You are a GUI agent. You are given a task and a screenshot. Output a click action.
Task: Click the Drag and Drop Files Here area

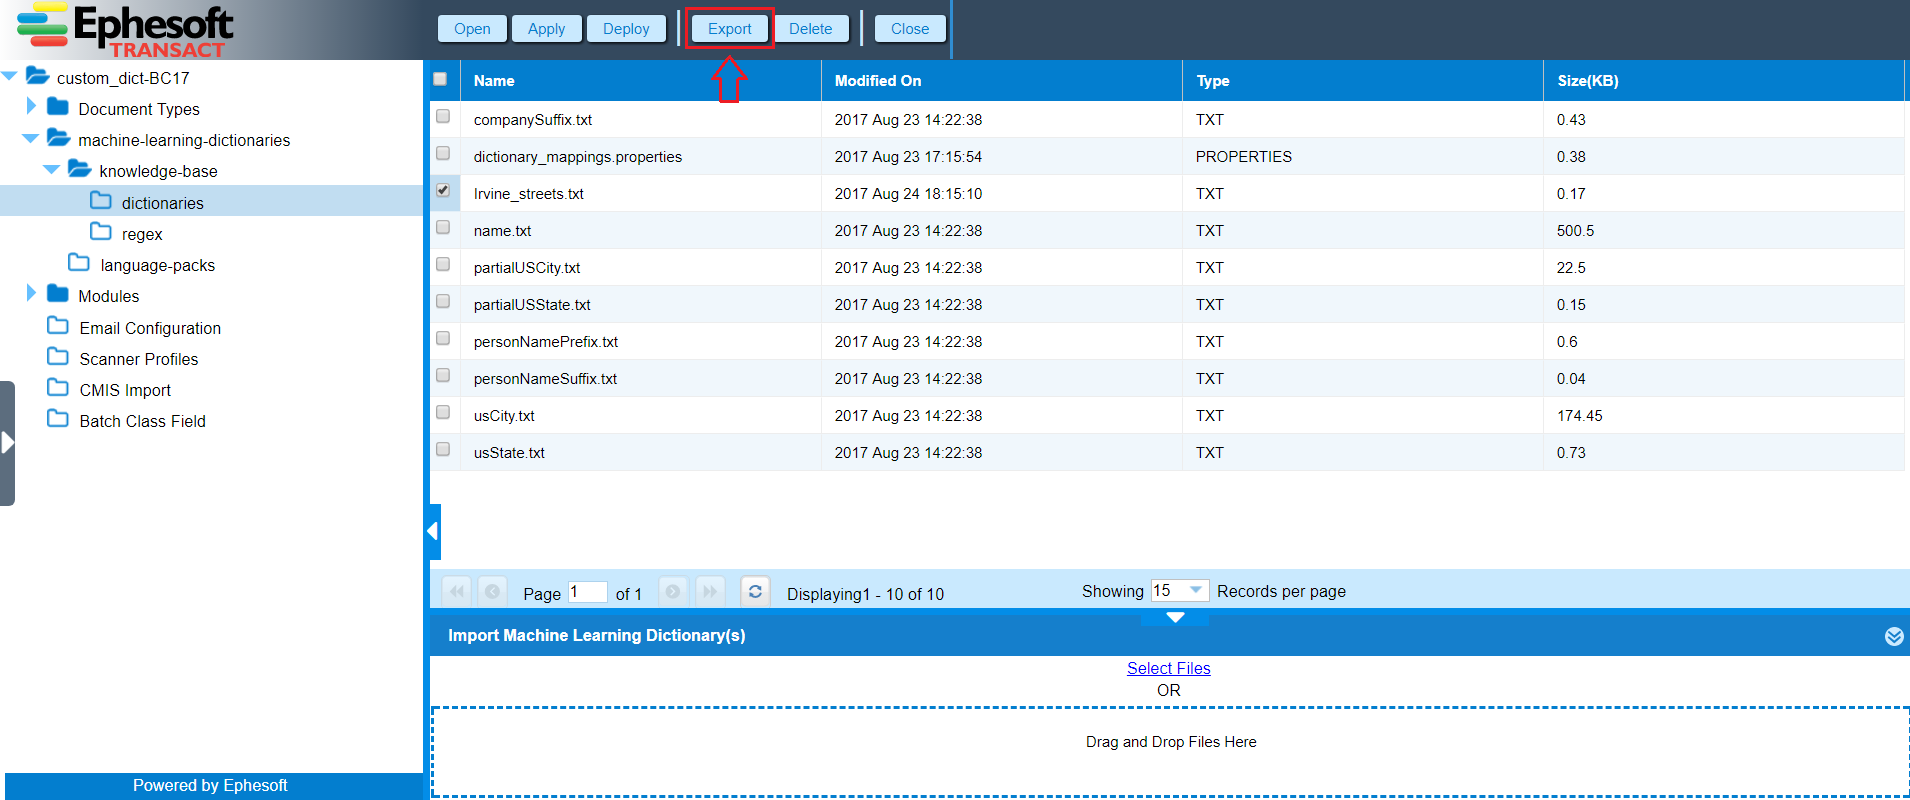[1170, 752]
